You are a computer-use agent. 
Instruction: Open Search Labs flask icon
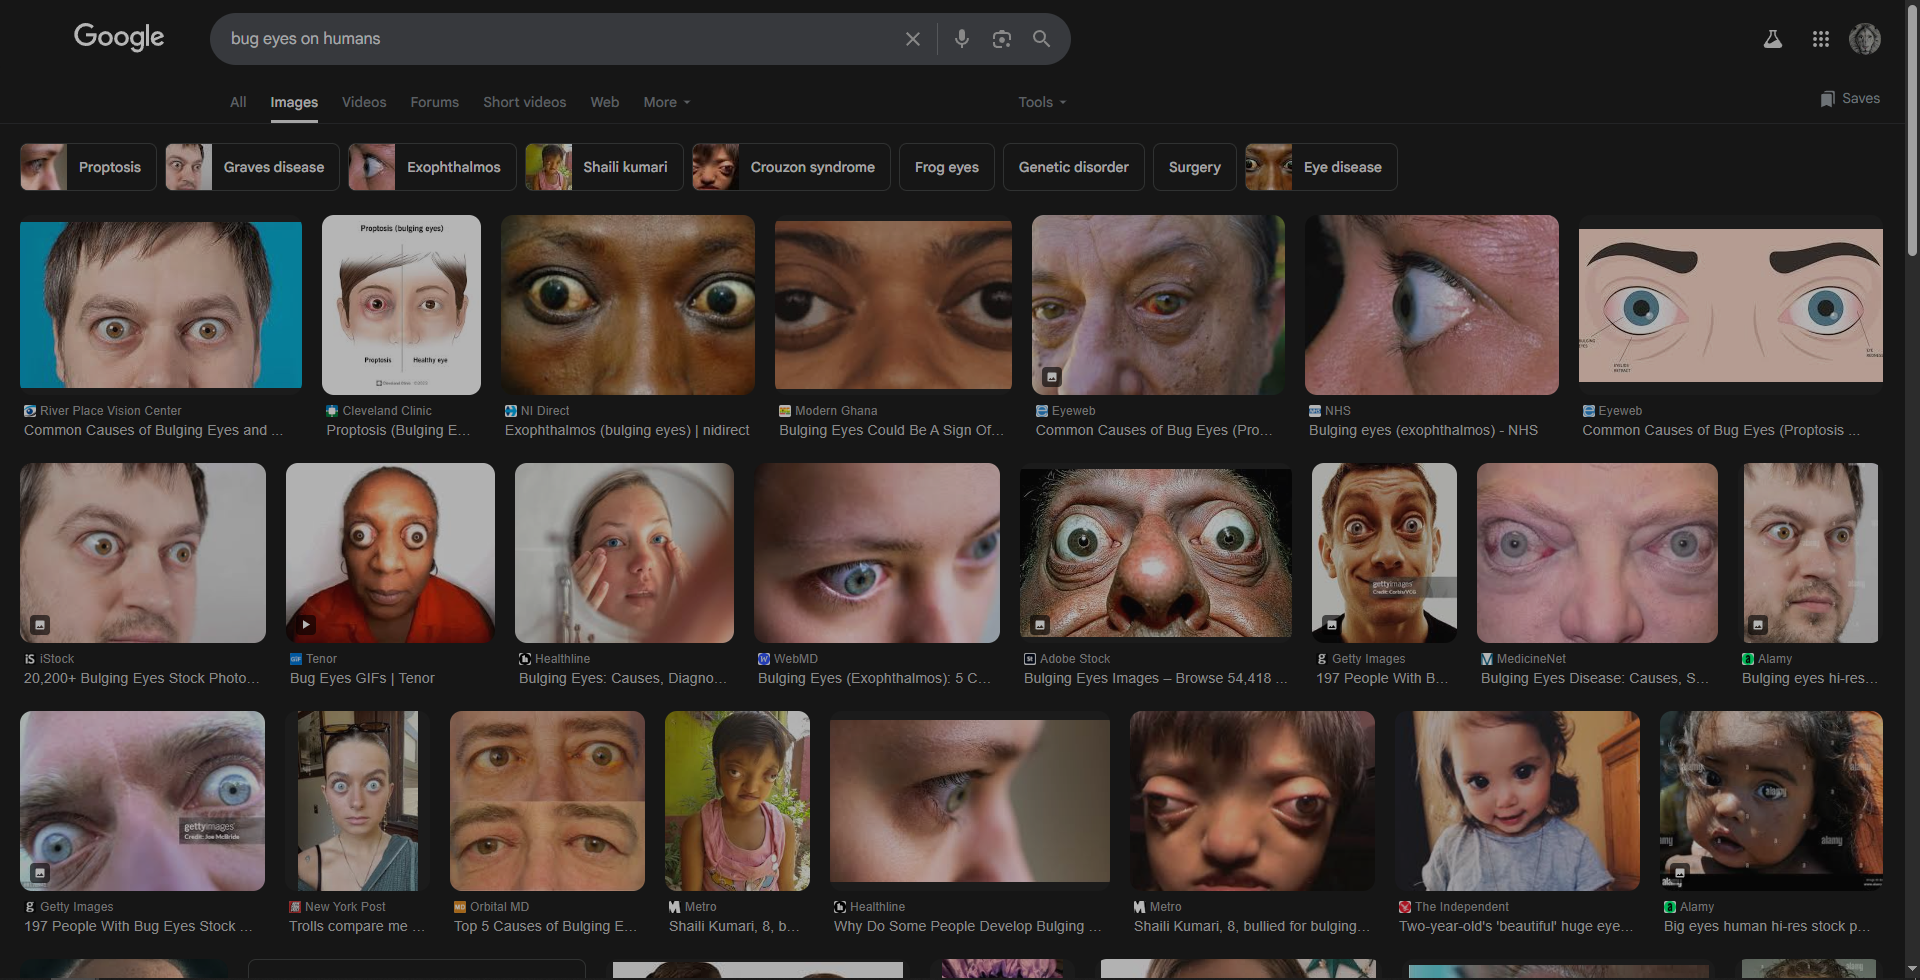tap(1772, 39)
